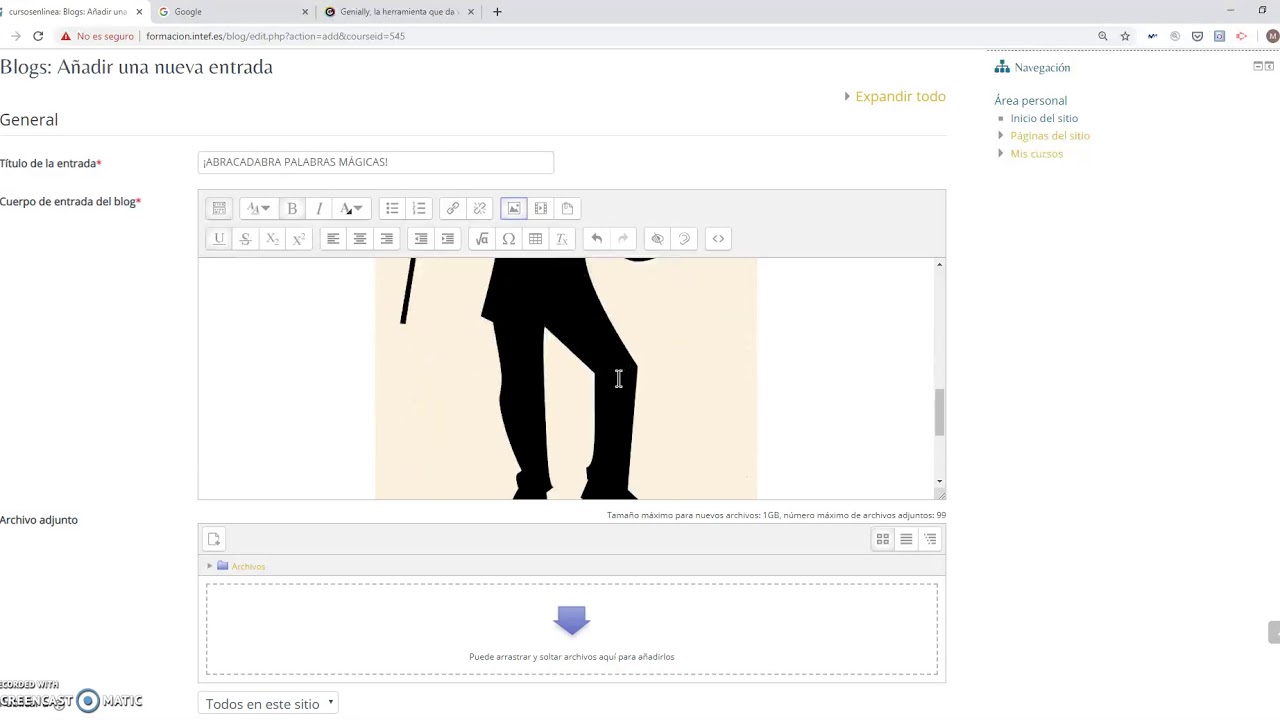The width and height of the screenshot is (1280, 720).
Task: Switch to the cursosenlinea Blogs tab
Action: 72,12
